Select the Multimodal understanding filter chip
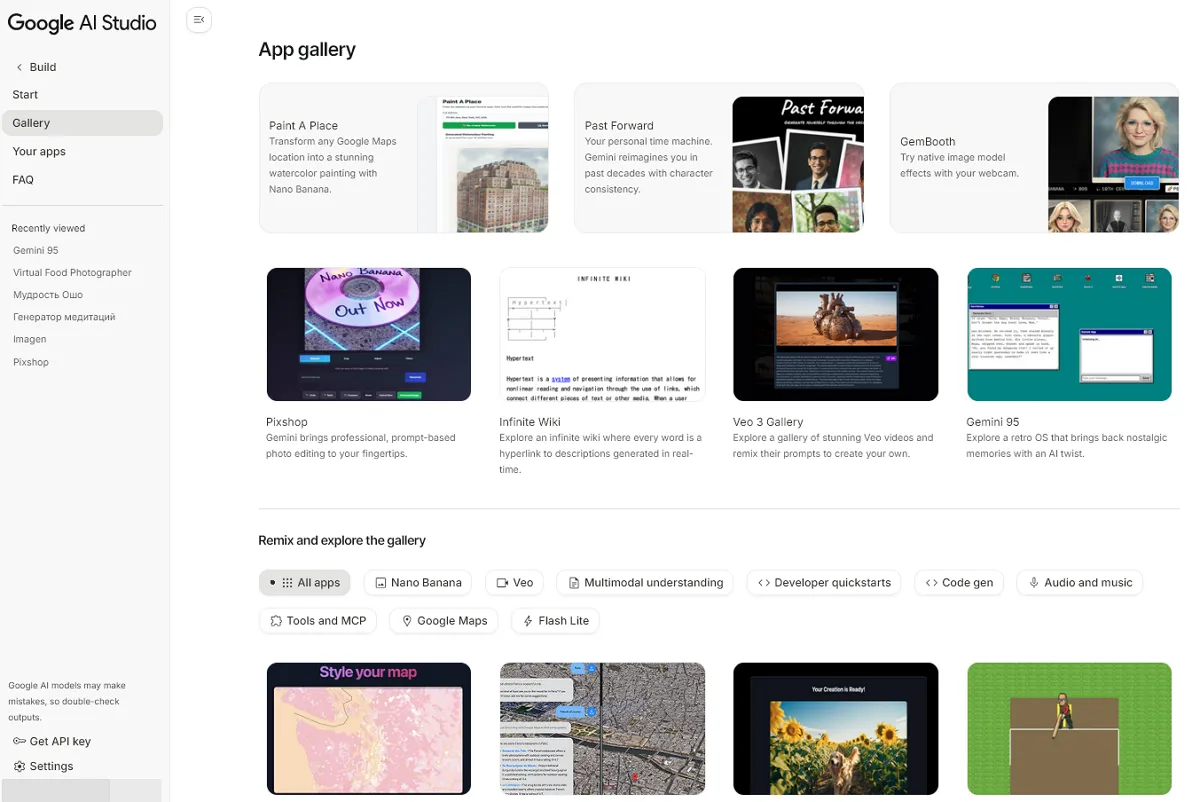1200x802 pixels. (x=645, y=582)
